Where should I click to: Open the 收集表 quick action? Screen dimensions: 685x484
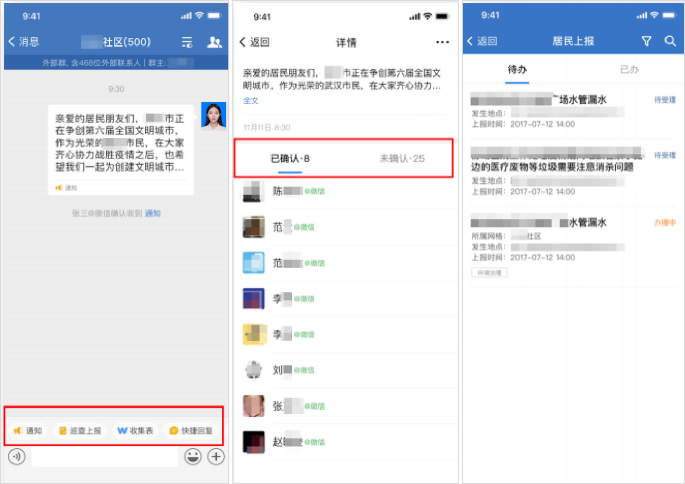tap(135, 430)
